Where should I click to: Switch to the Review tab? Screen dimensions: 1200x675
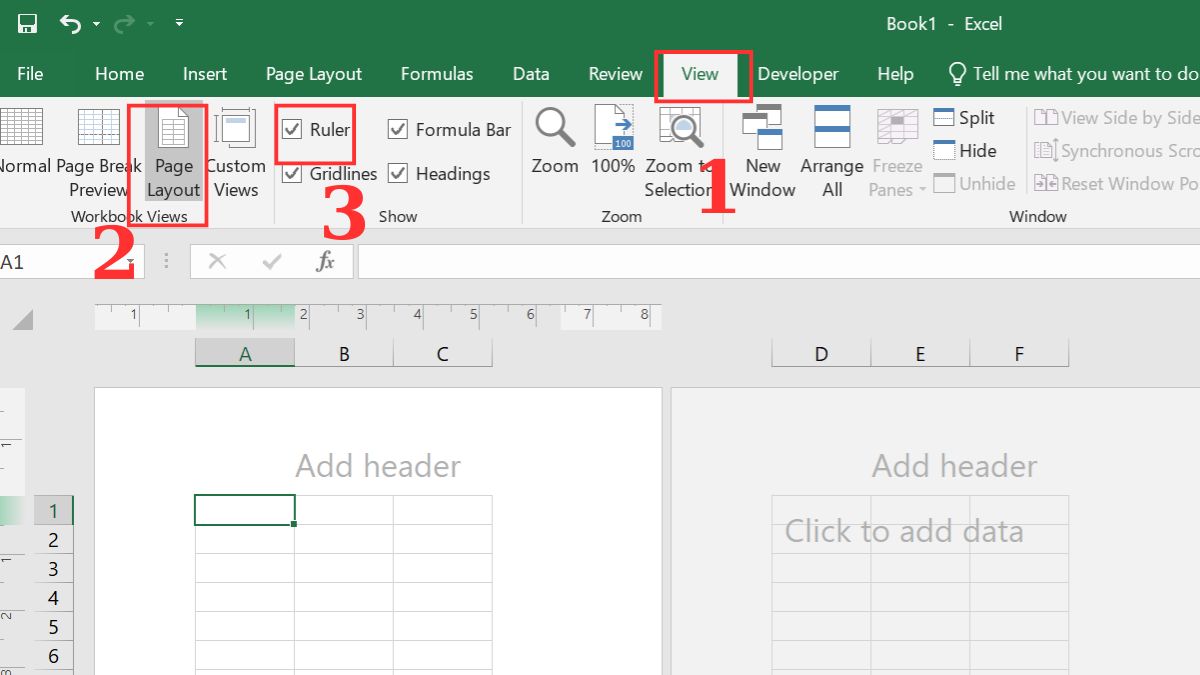click(x=615, y=74)
